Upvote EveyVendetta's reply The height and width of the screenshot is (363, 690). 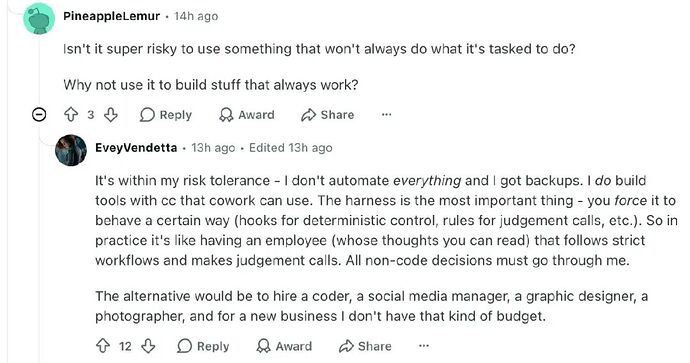(x=103, y=346)
